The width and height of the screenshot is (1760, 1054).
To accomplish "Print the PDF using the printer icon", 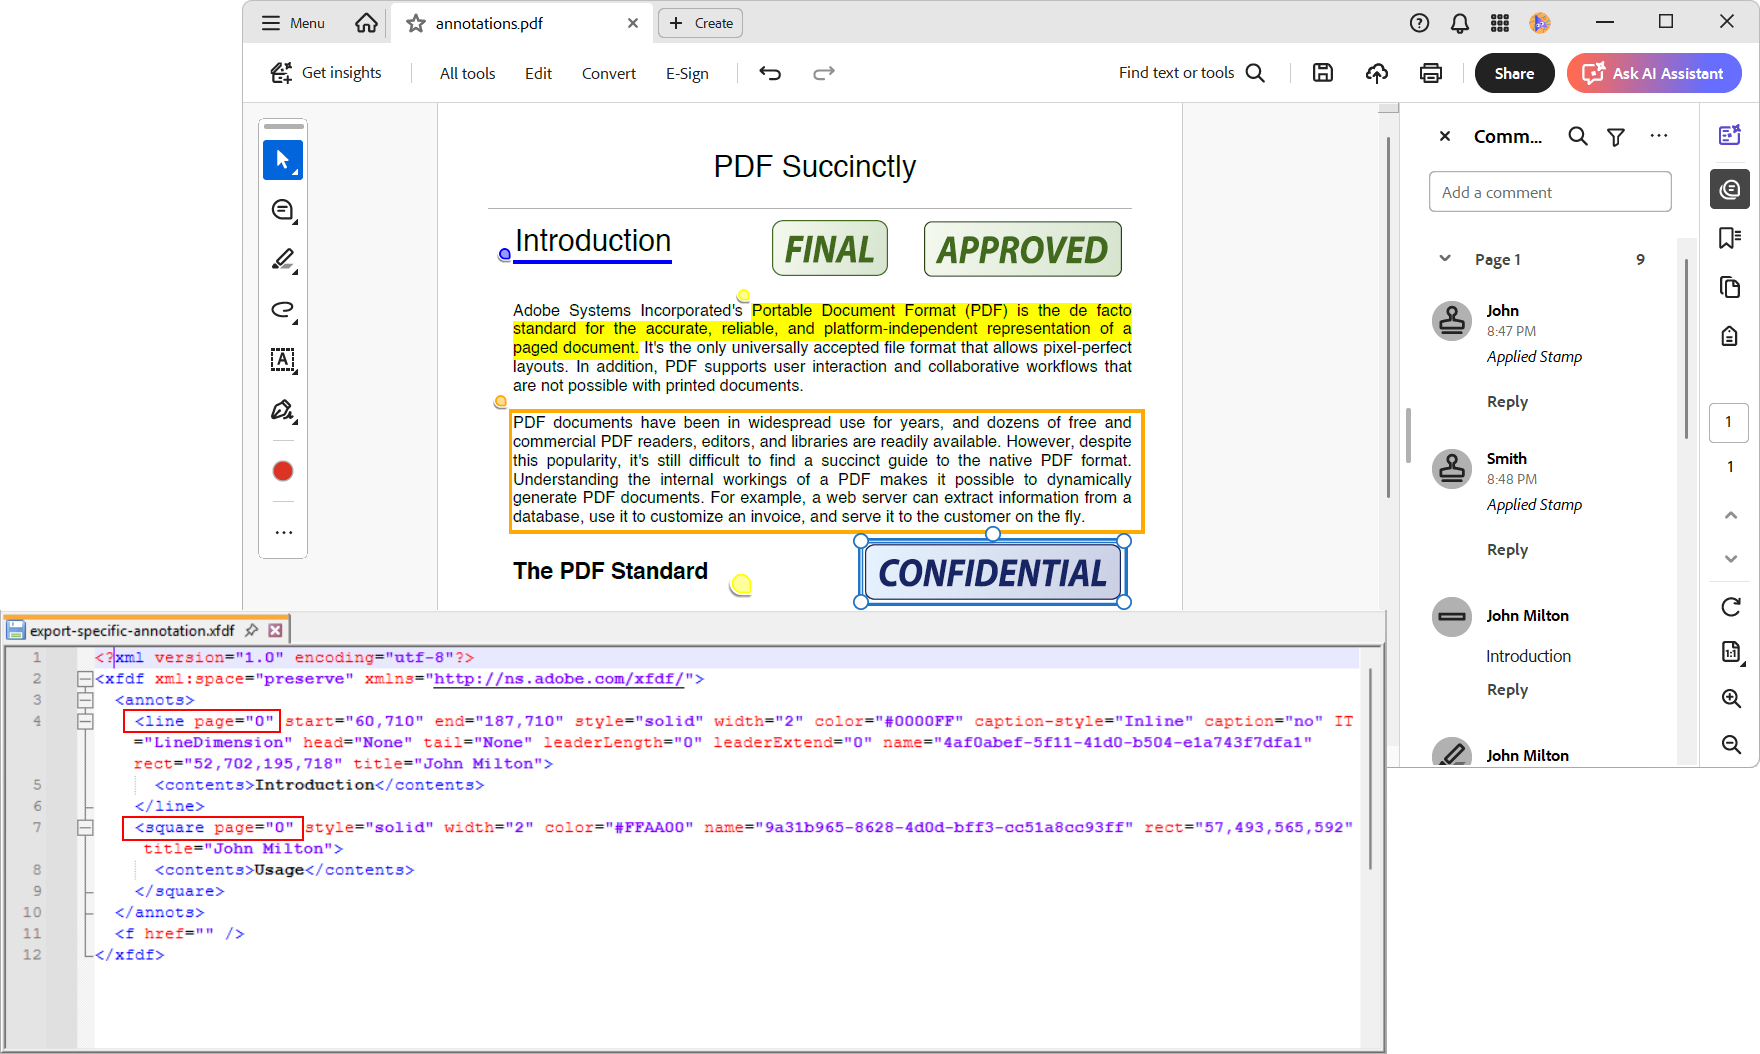I will (1430, 73).
